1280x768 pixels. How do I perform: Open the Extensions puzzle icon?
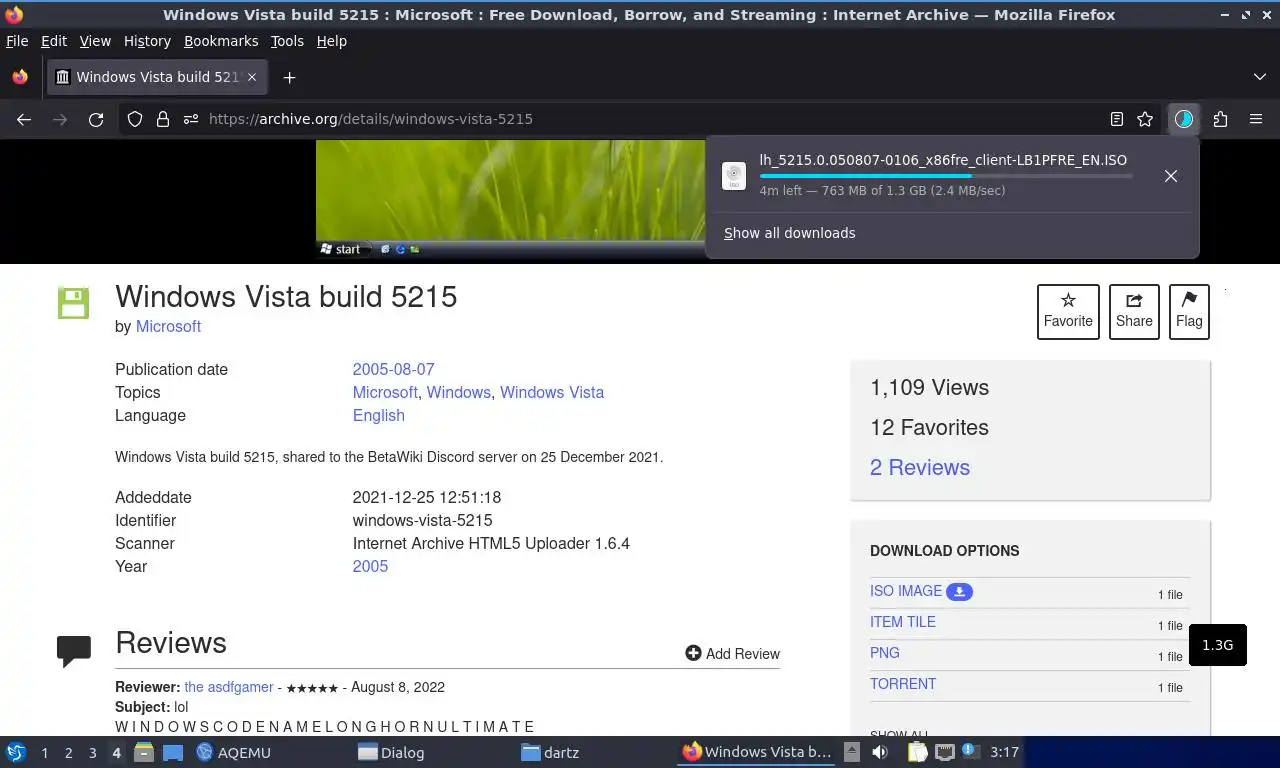point(1220,119)
